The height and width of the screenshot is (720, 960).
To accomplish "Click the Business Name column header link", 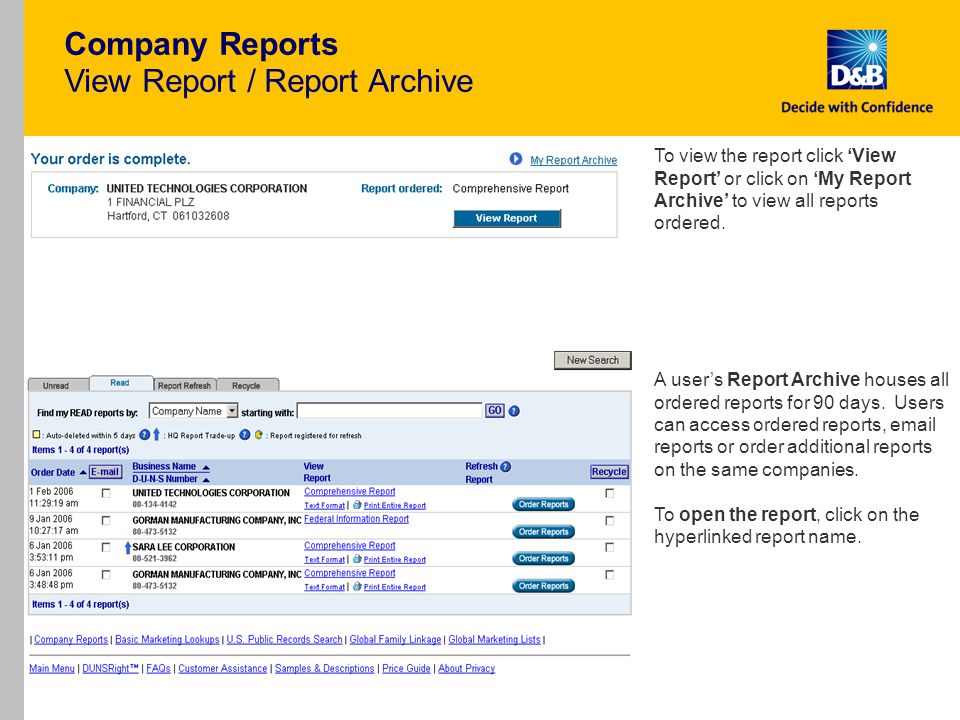I will (x=164, y=467).
